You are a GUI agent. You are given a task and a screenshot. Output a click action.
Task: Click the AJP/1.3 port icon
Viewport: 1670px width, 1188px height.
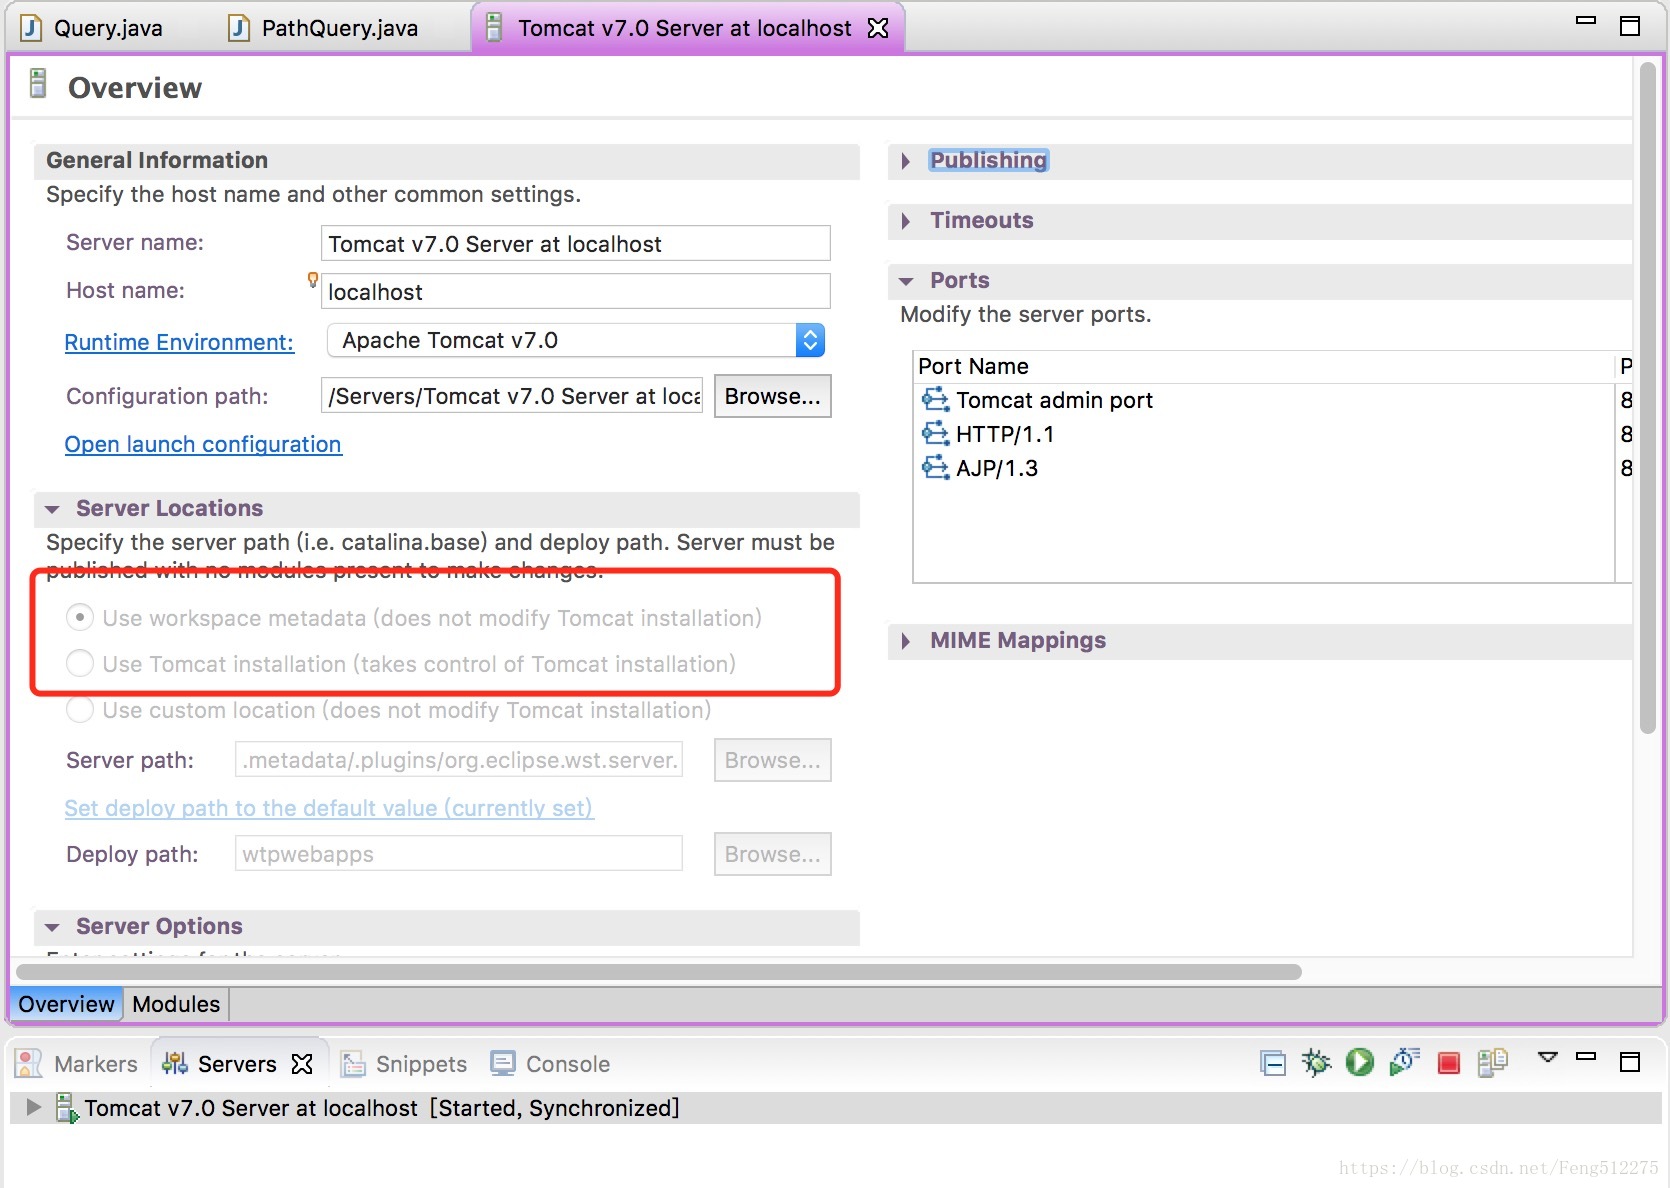(935, 468)
